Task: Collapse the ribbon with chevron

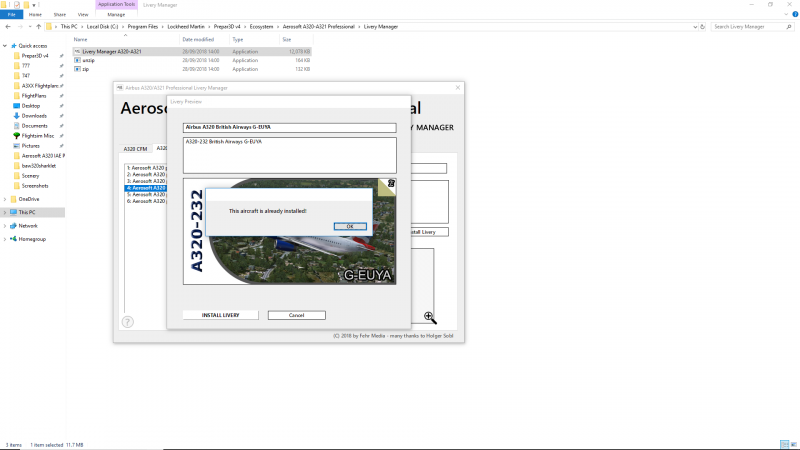Action: point(786,14)
